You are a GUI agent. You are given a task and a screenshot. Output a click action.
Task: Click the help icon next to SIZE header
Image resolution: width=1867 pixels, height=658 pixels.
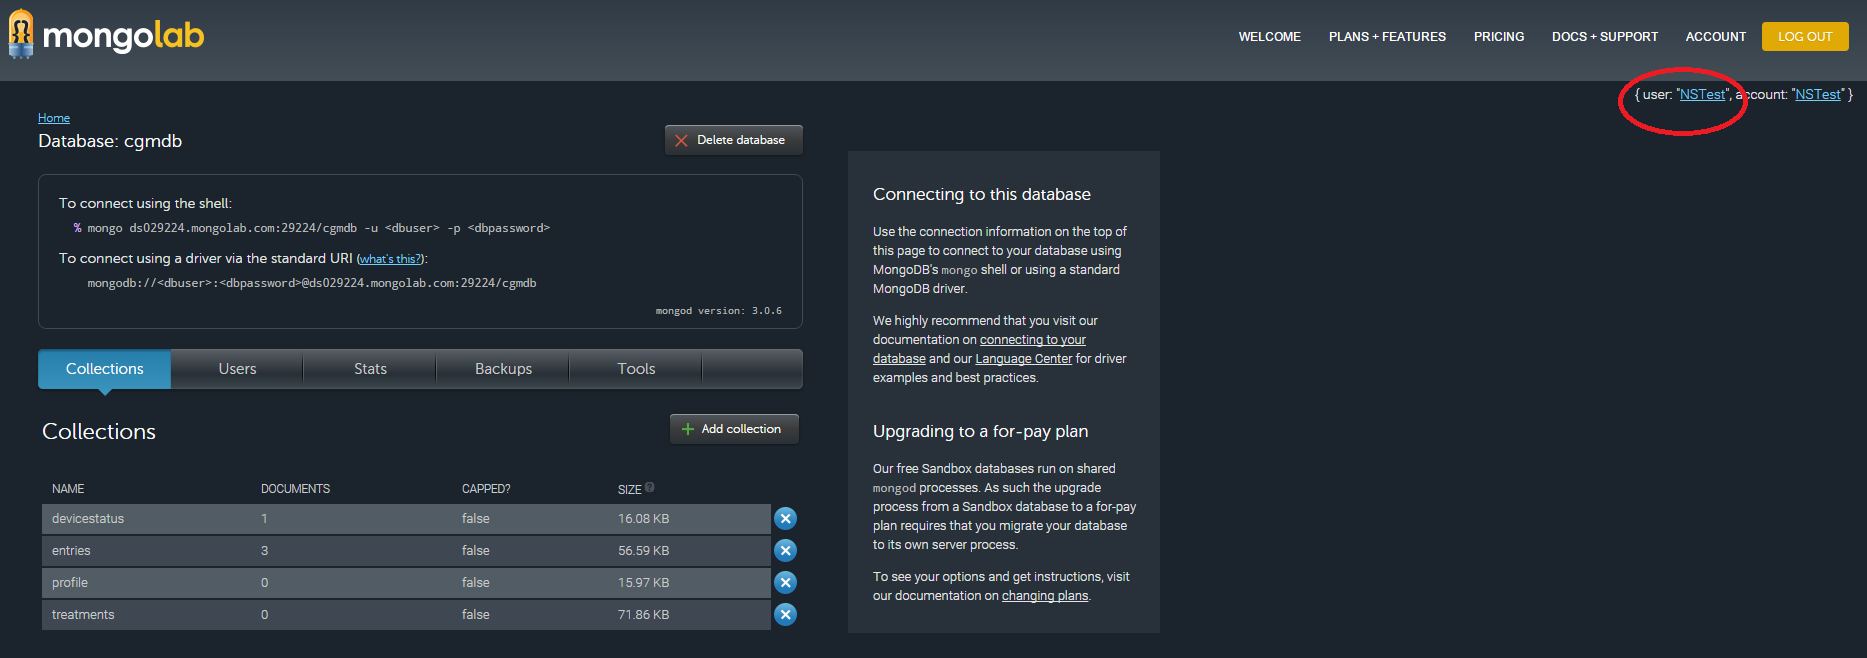point(650,488)
